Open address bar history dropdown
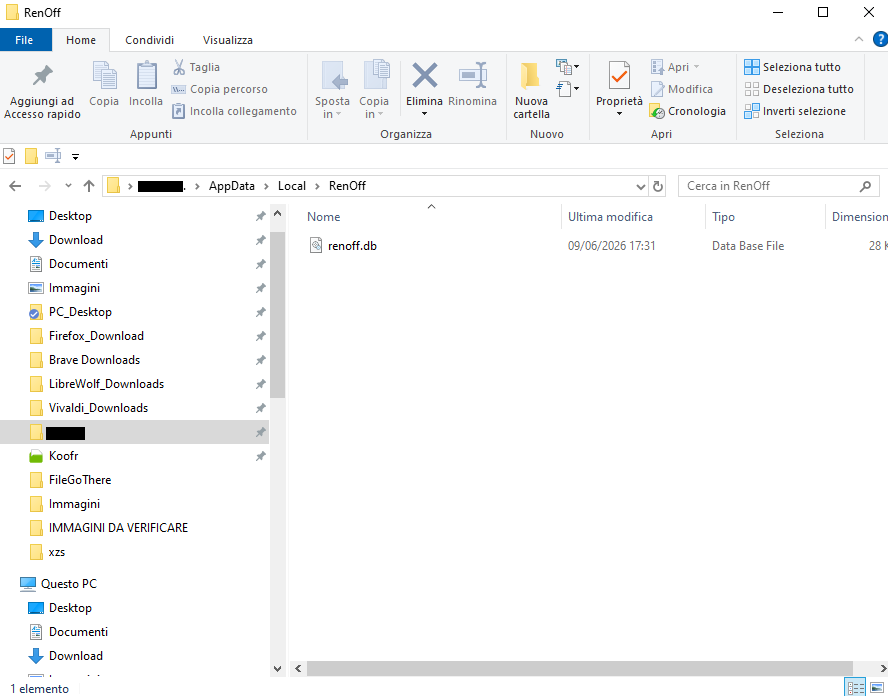This screenshot has height=696, width=888. tap(641, 186)
